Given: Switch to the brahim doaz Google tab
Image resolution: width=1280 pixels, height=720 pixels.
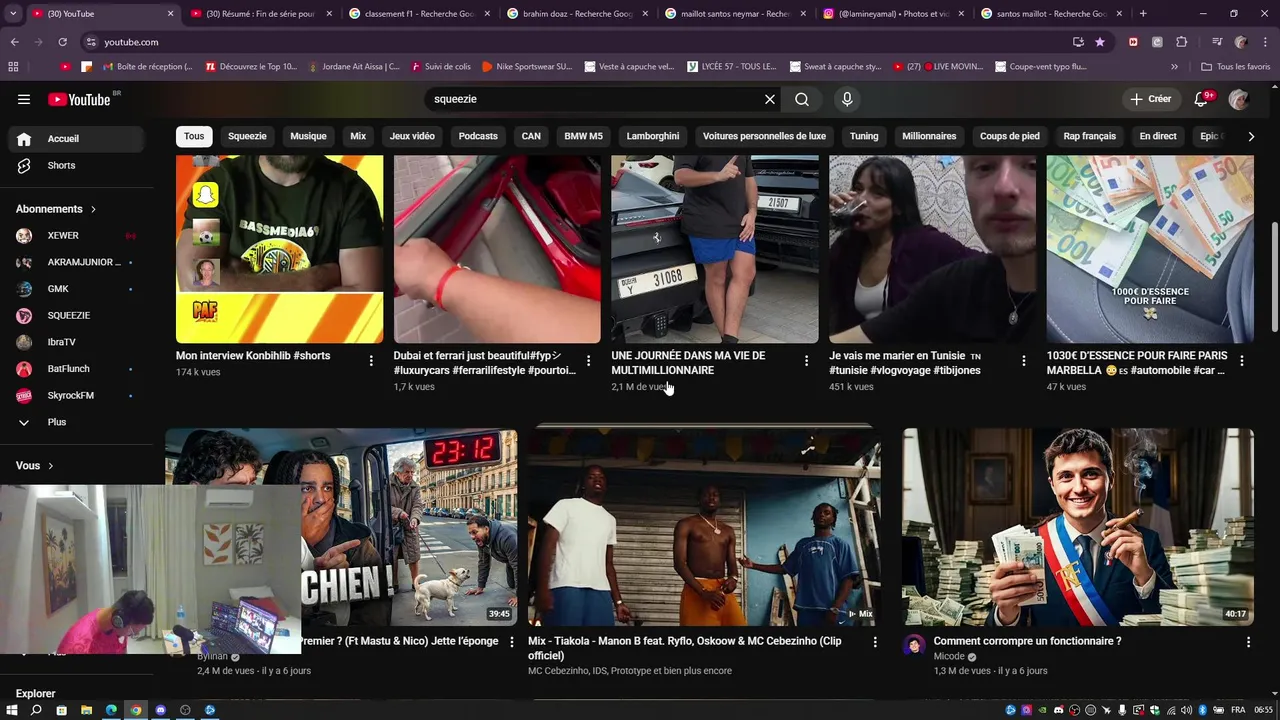Looking at the screenshot, I should [577, 14].
